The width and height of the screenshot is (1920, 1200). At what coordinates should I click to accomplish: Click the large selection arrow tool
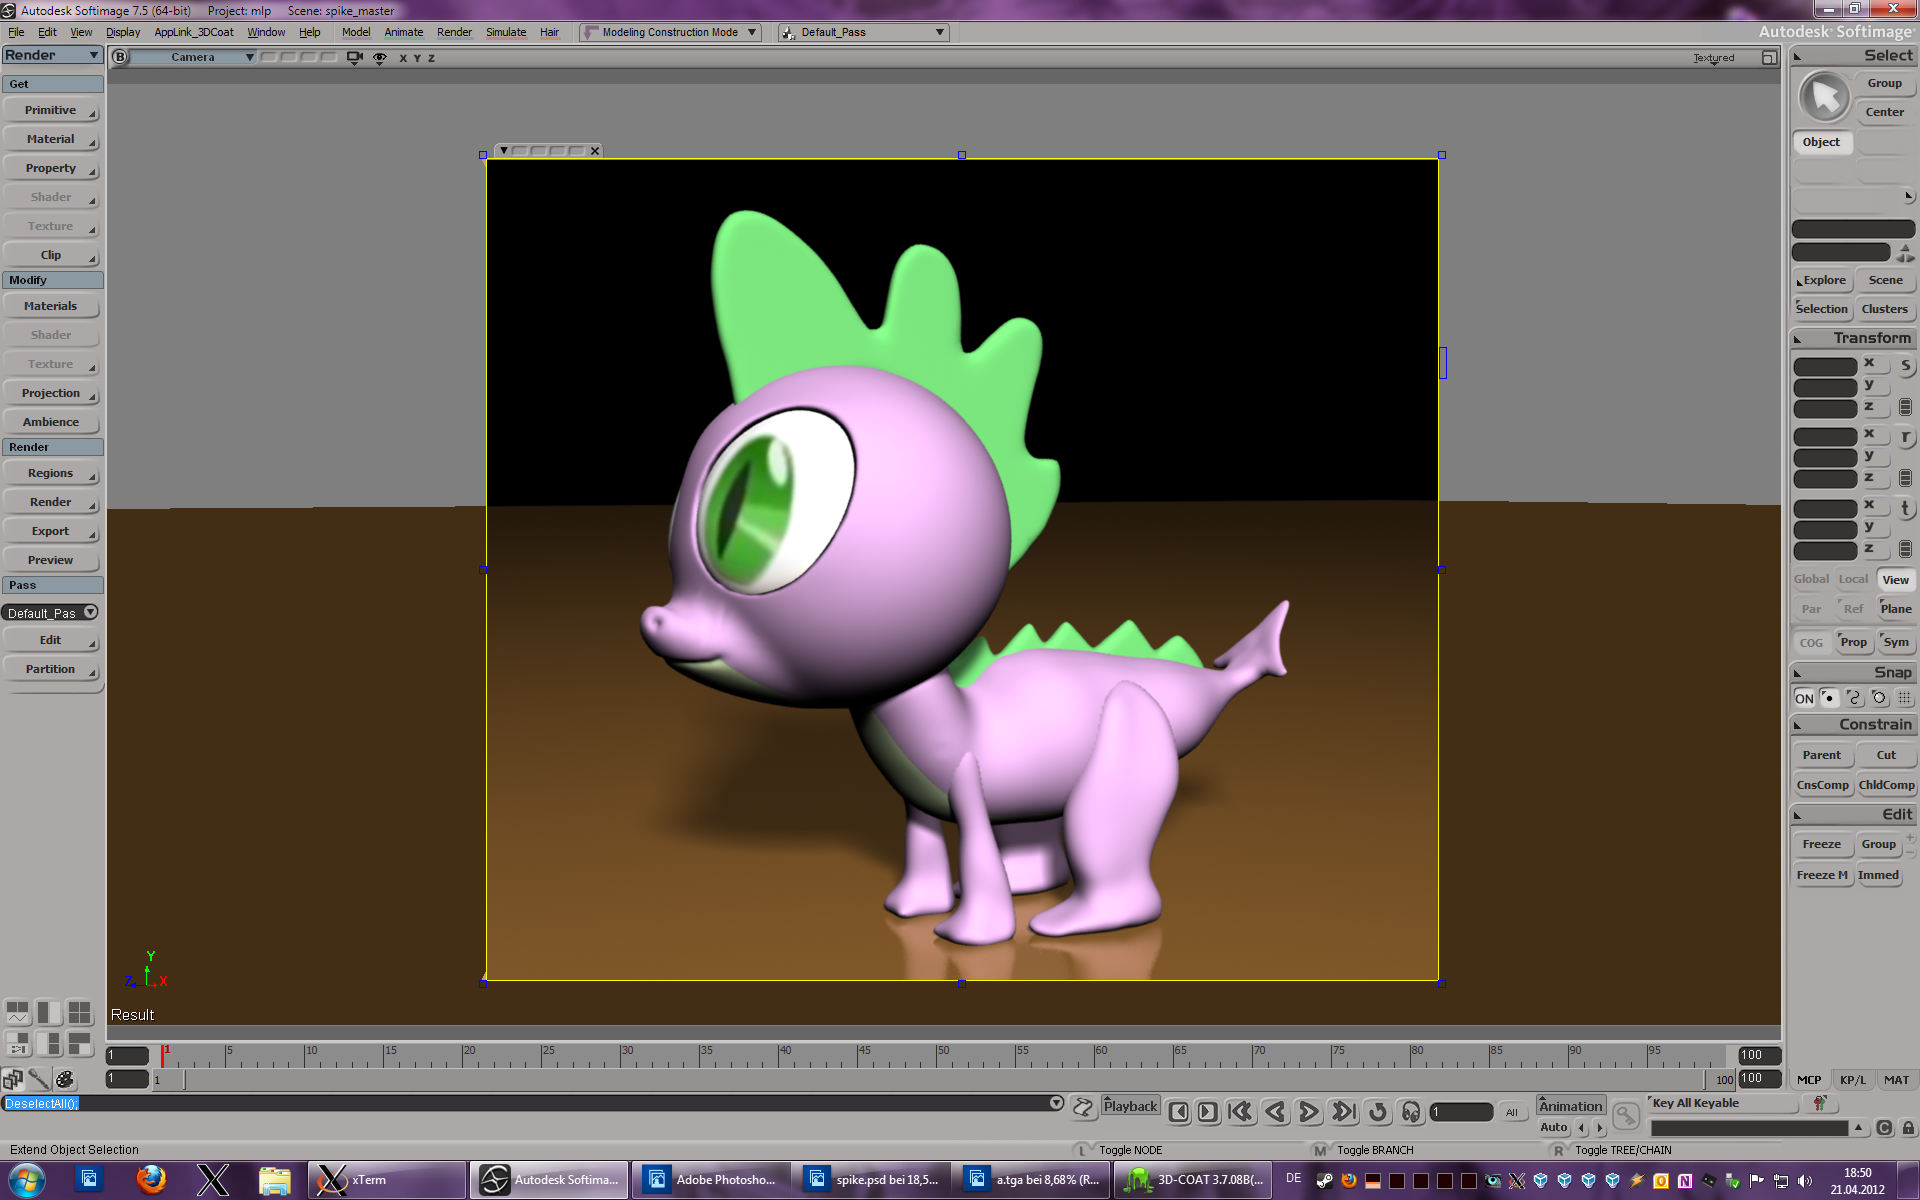(x=1825, y=97)
